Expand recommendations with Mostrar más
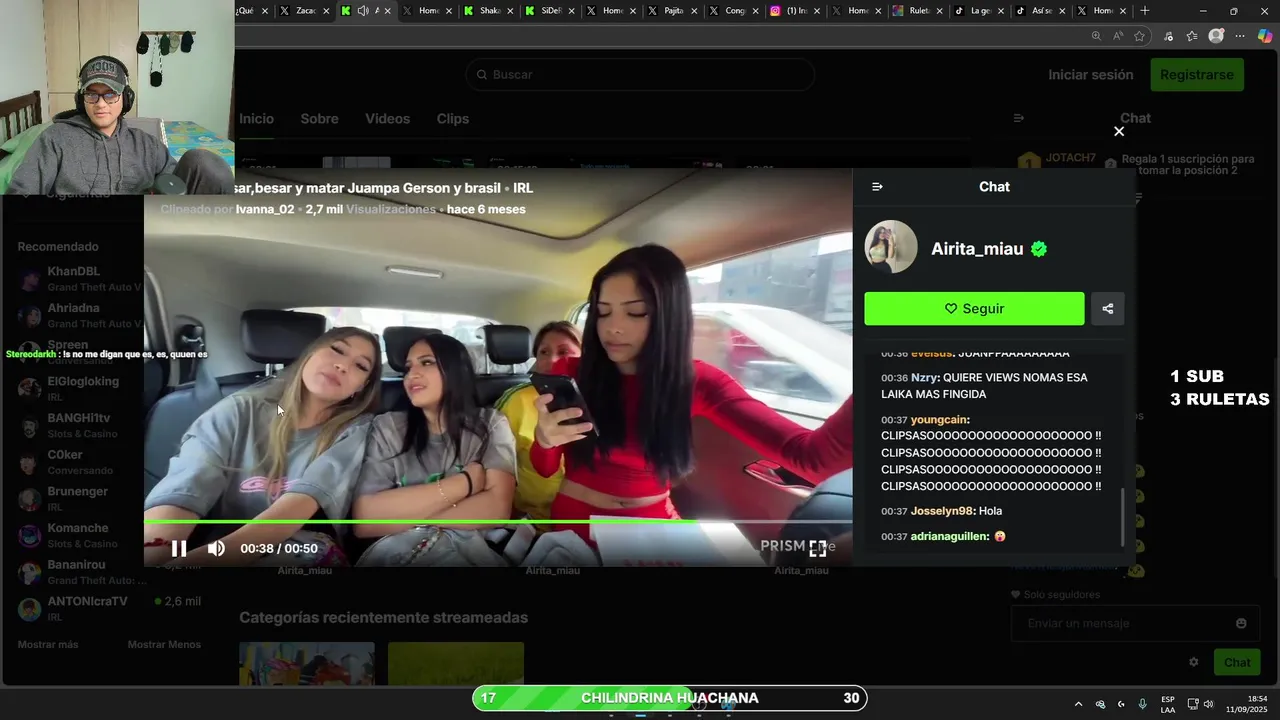Viewport: 1280px width, 720px height. (48, 645)
